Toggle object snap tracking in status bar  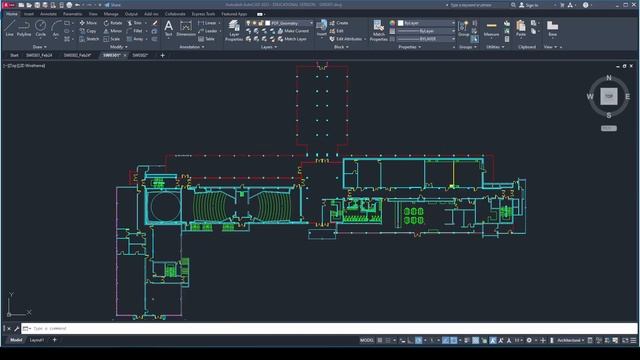pyautogui.click(x=445, y=340)
